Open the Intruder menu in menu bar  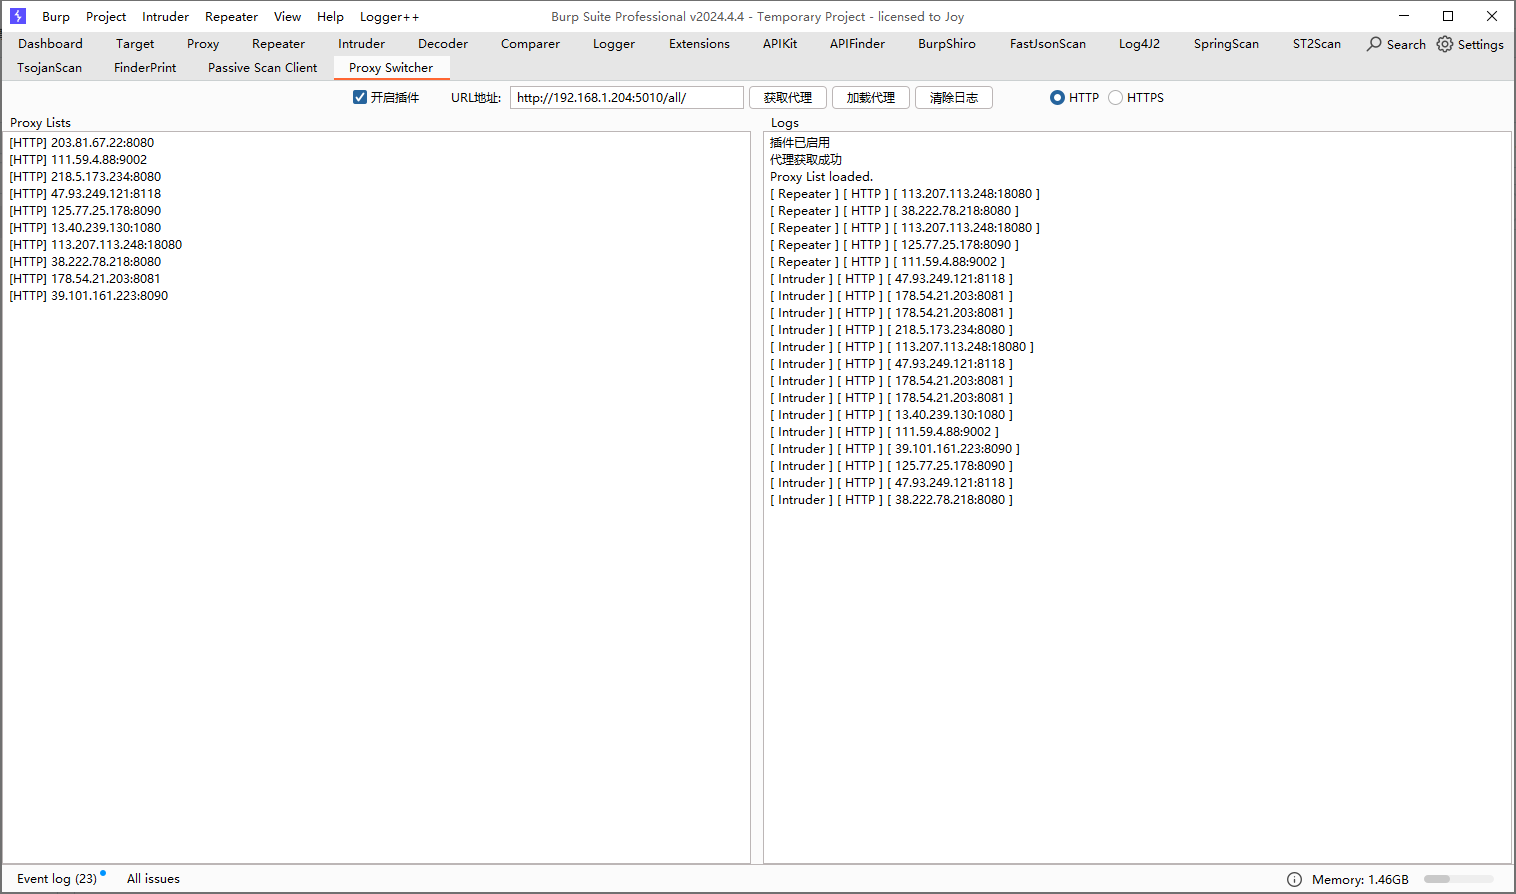point(165,17)
